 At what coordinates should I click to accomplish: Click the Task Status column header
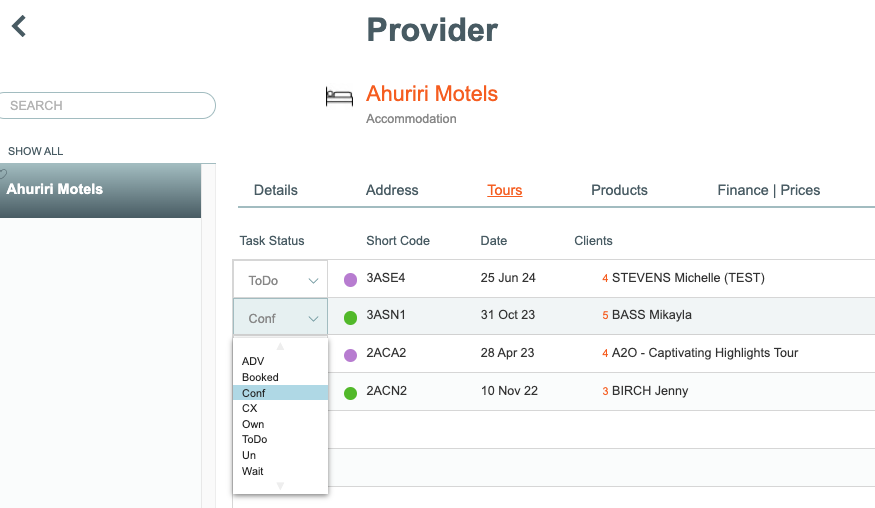tap(272, 241)
